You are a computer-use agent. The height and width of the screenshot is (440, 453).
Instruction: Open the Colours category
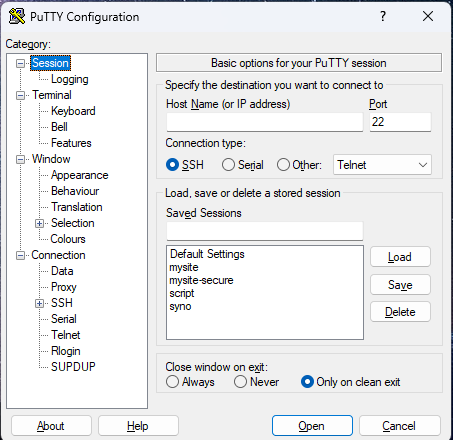tap(68, 239)
